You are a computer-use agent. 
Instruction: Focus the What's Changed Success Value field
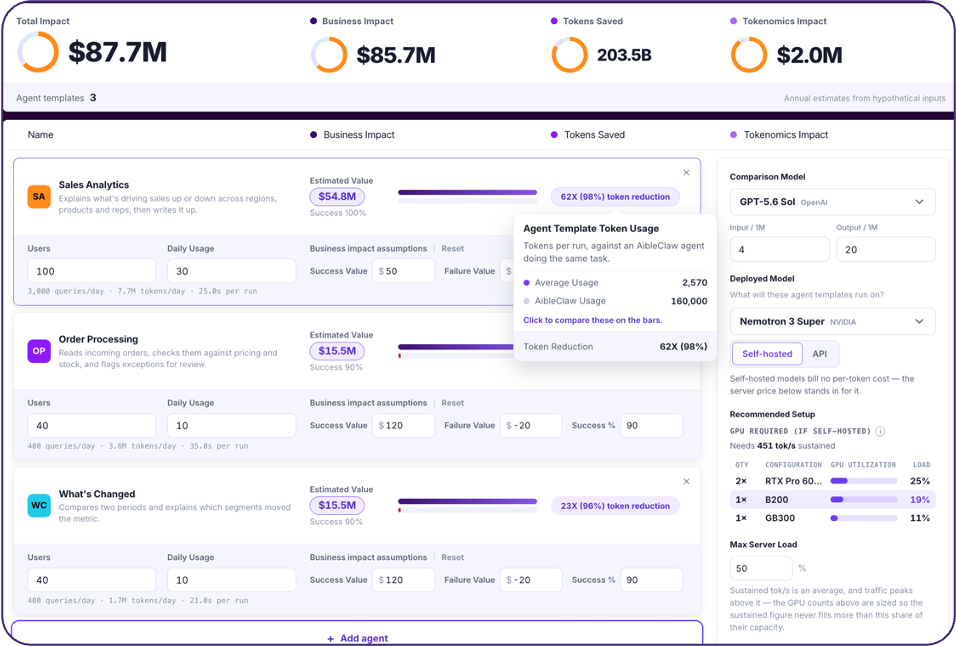[x=404, y=580]
